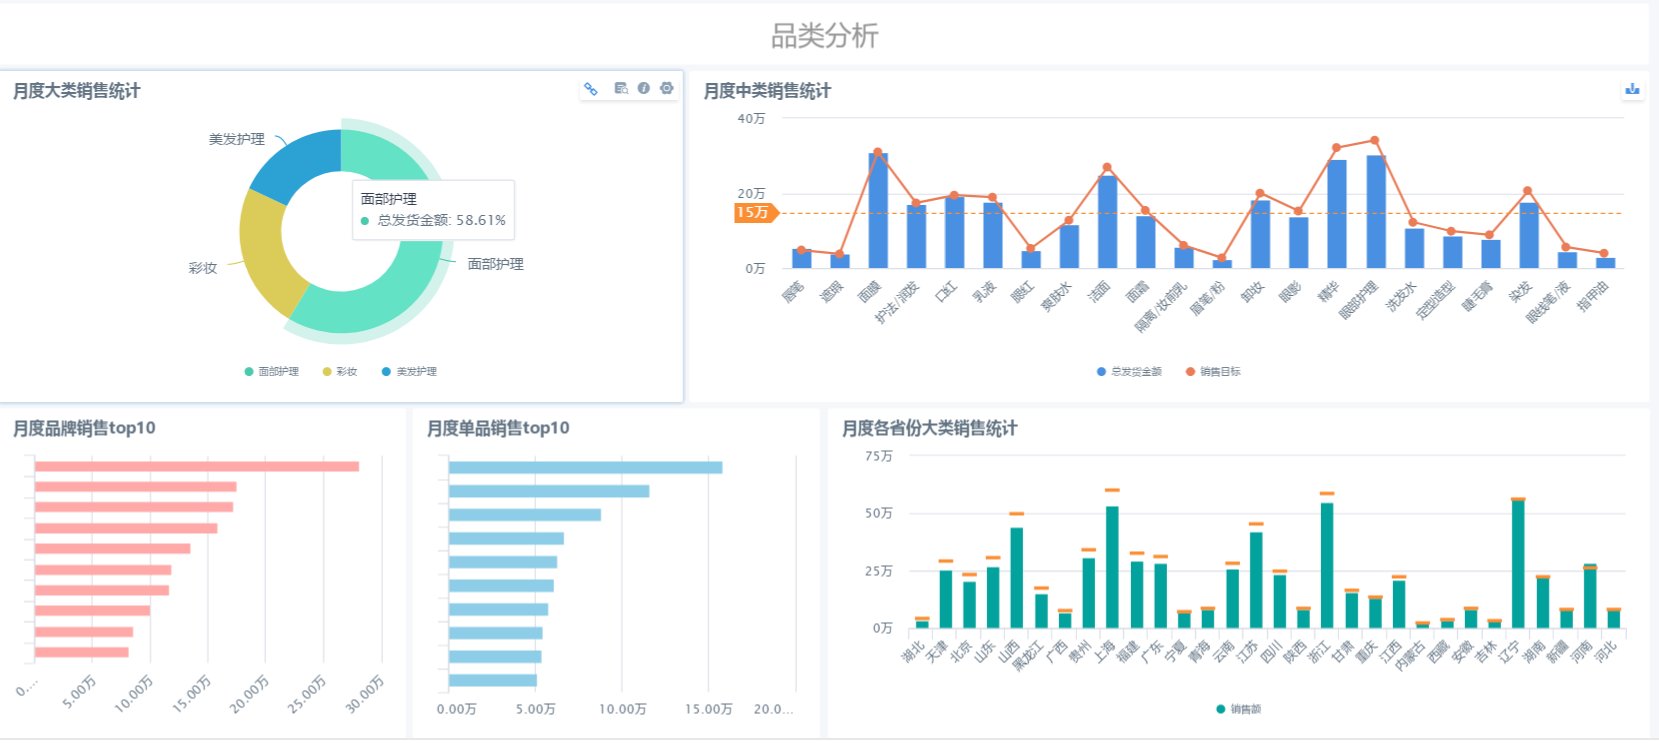Screen dimensions: 1659x743
Task: Click the 护法/润发 axis label
Action: tap(897, 302)
